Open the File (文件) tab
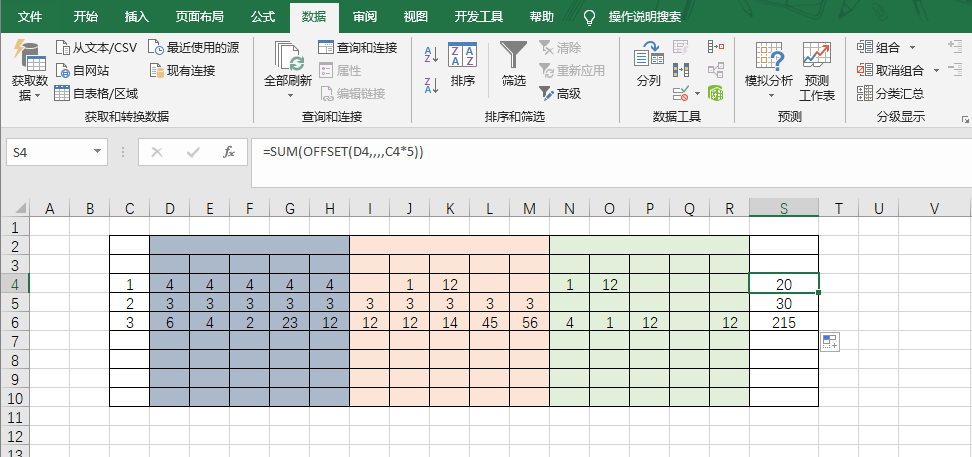Screen dimensions: 972x457 [30, 17]
